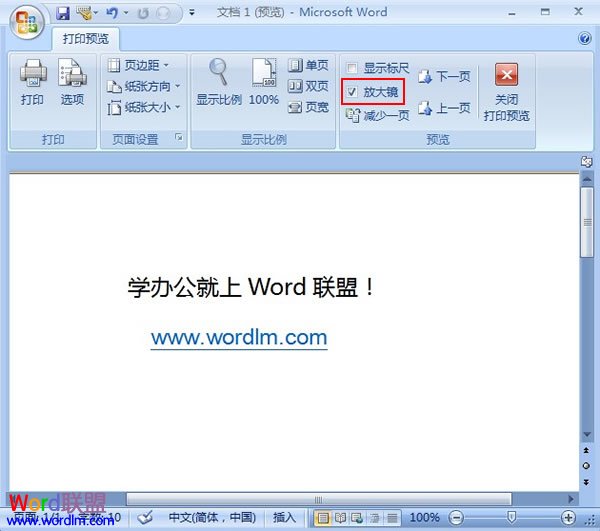
Task: Open Customize Quick Access Toolbar dropdown
Action: [192, 13]
